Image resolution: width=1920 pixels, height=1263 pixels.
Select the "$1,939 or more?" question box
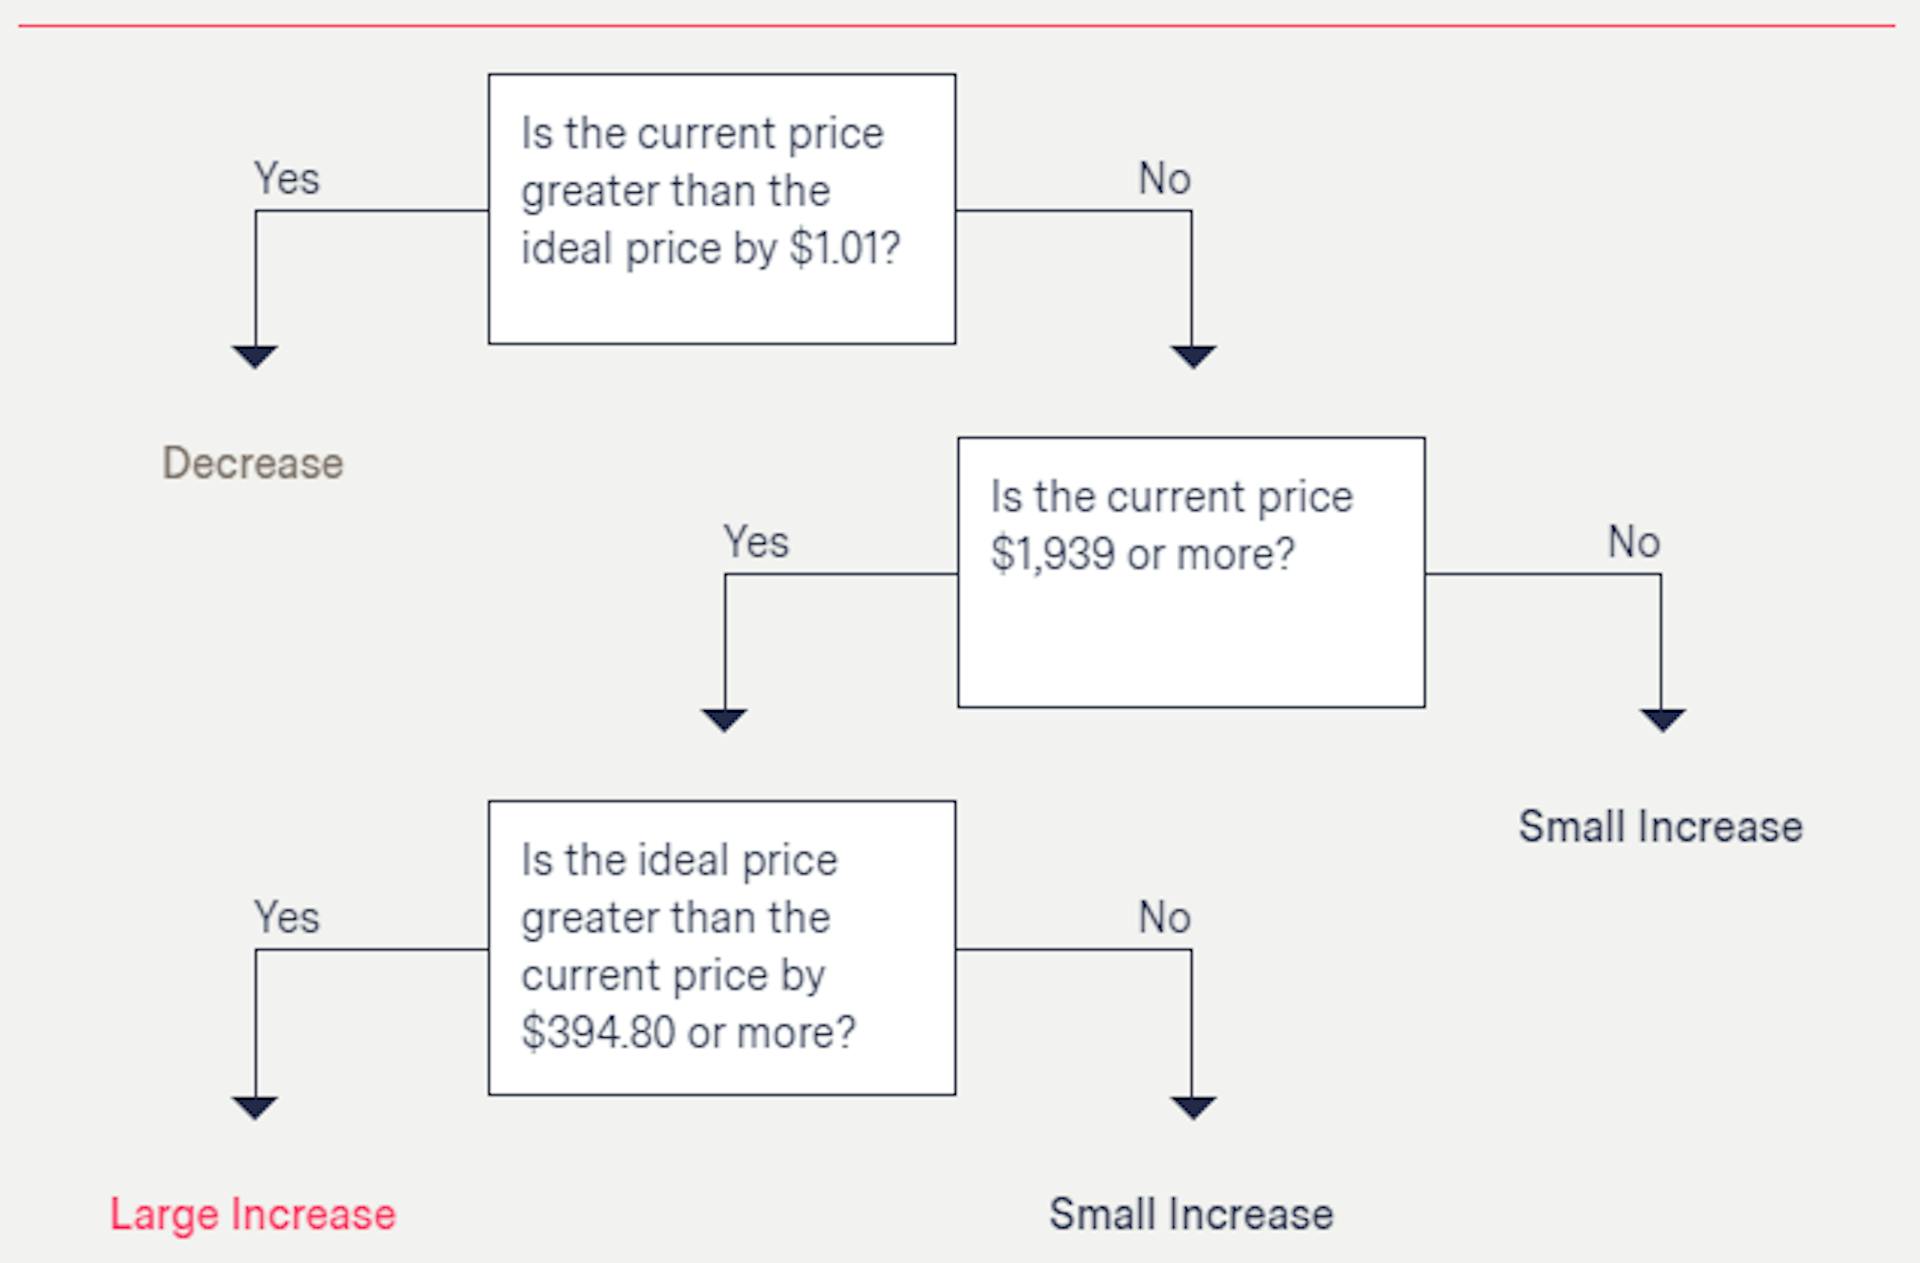1191,572
